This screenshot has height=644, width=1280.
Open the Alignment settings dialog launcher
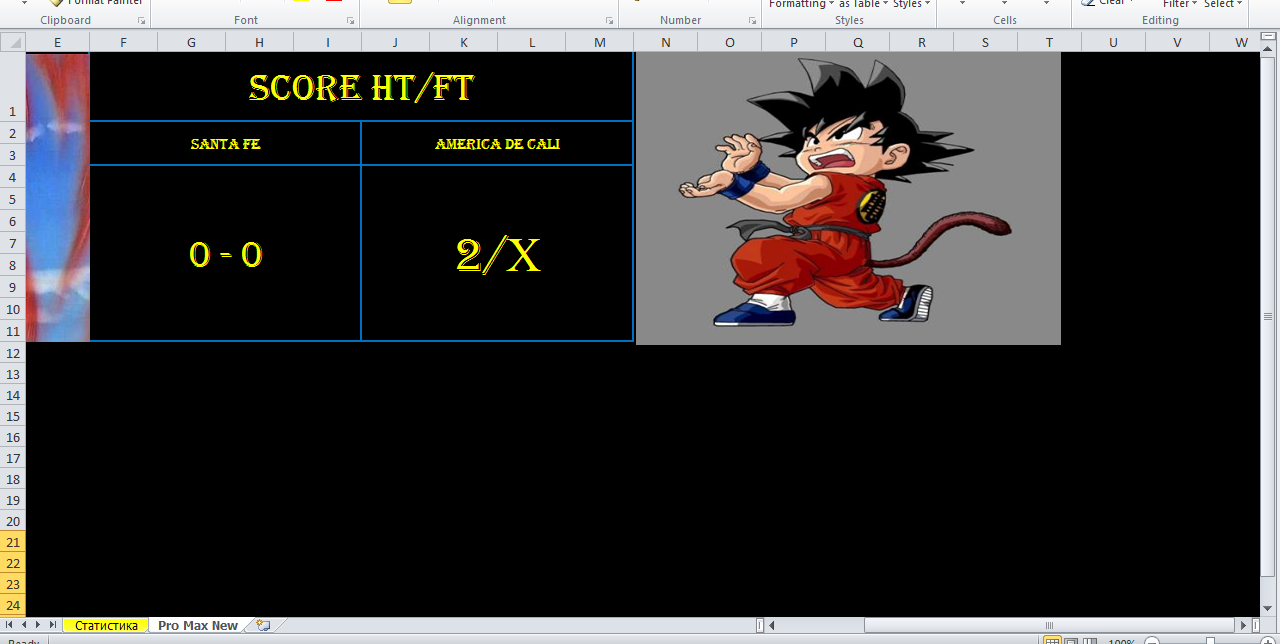click(609, 20)
